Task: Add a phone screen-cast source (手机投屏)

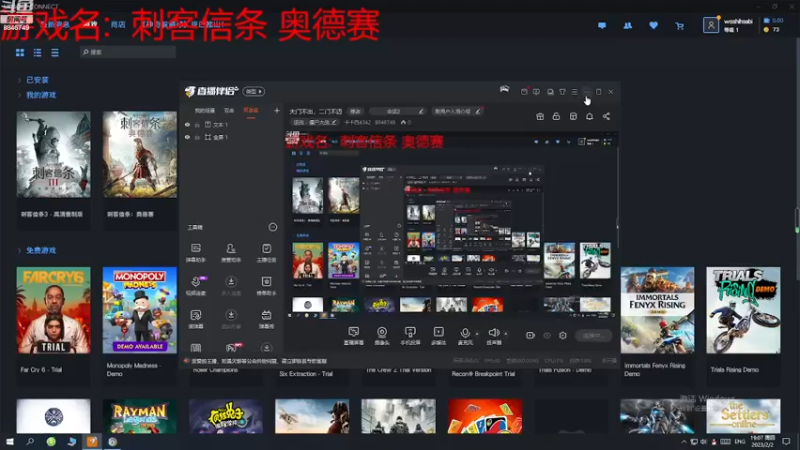Action: pos(410,336)
